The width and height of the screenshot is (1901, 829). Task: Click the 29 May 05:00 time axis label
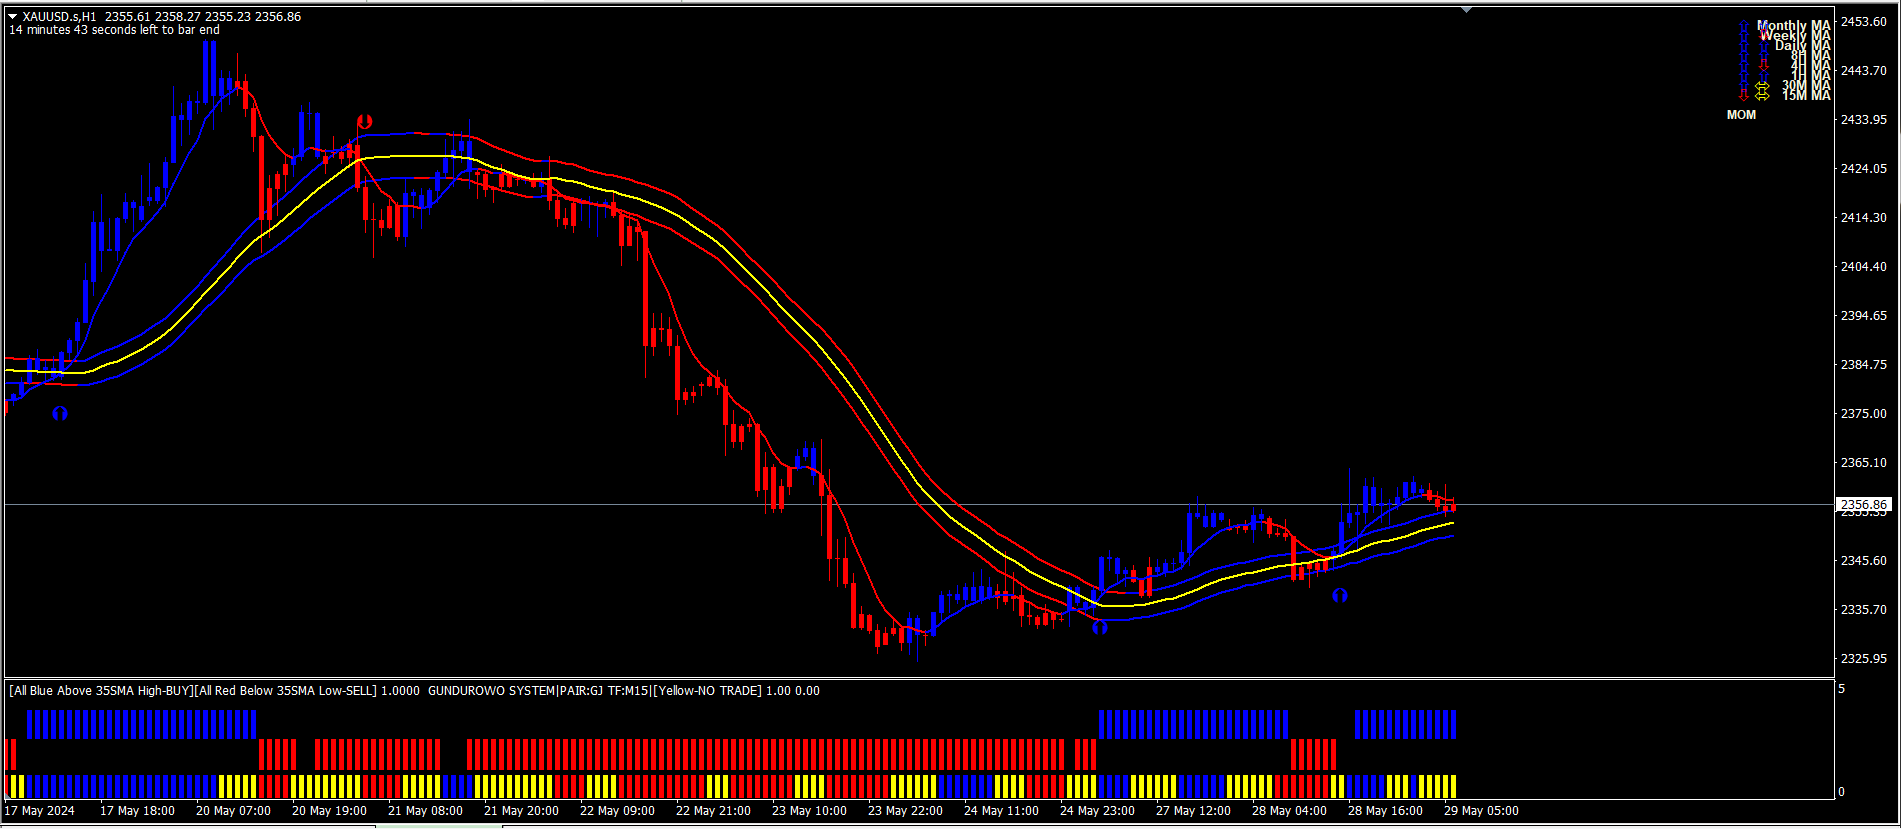(1481, 811)
